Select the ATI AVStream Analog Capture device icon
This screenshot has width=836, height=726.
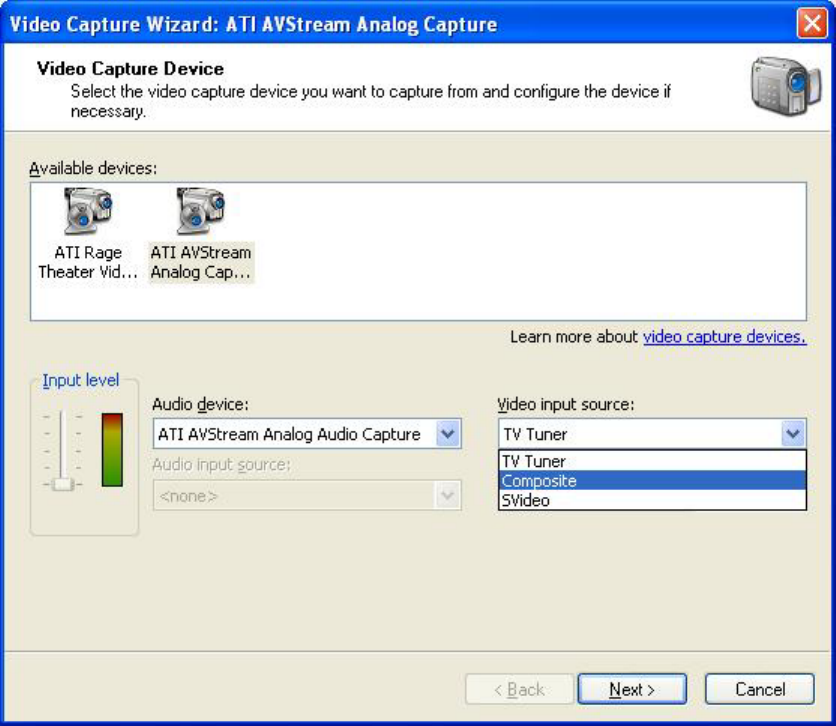(200, 212)
